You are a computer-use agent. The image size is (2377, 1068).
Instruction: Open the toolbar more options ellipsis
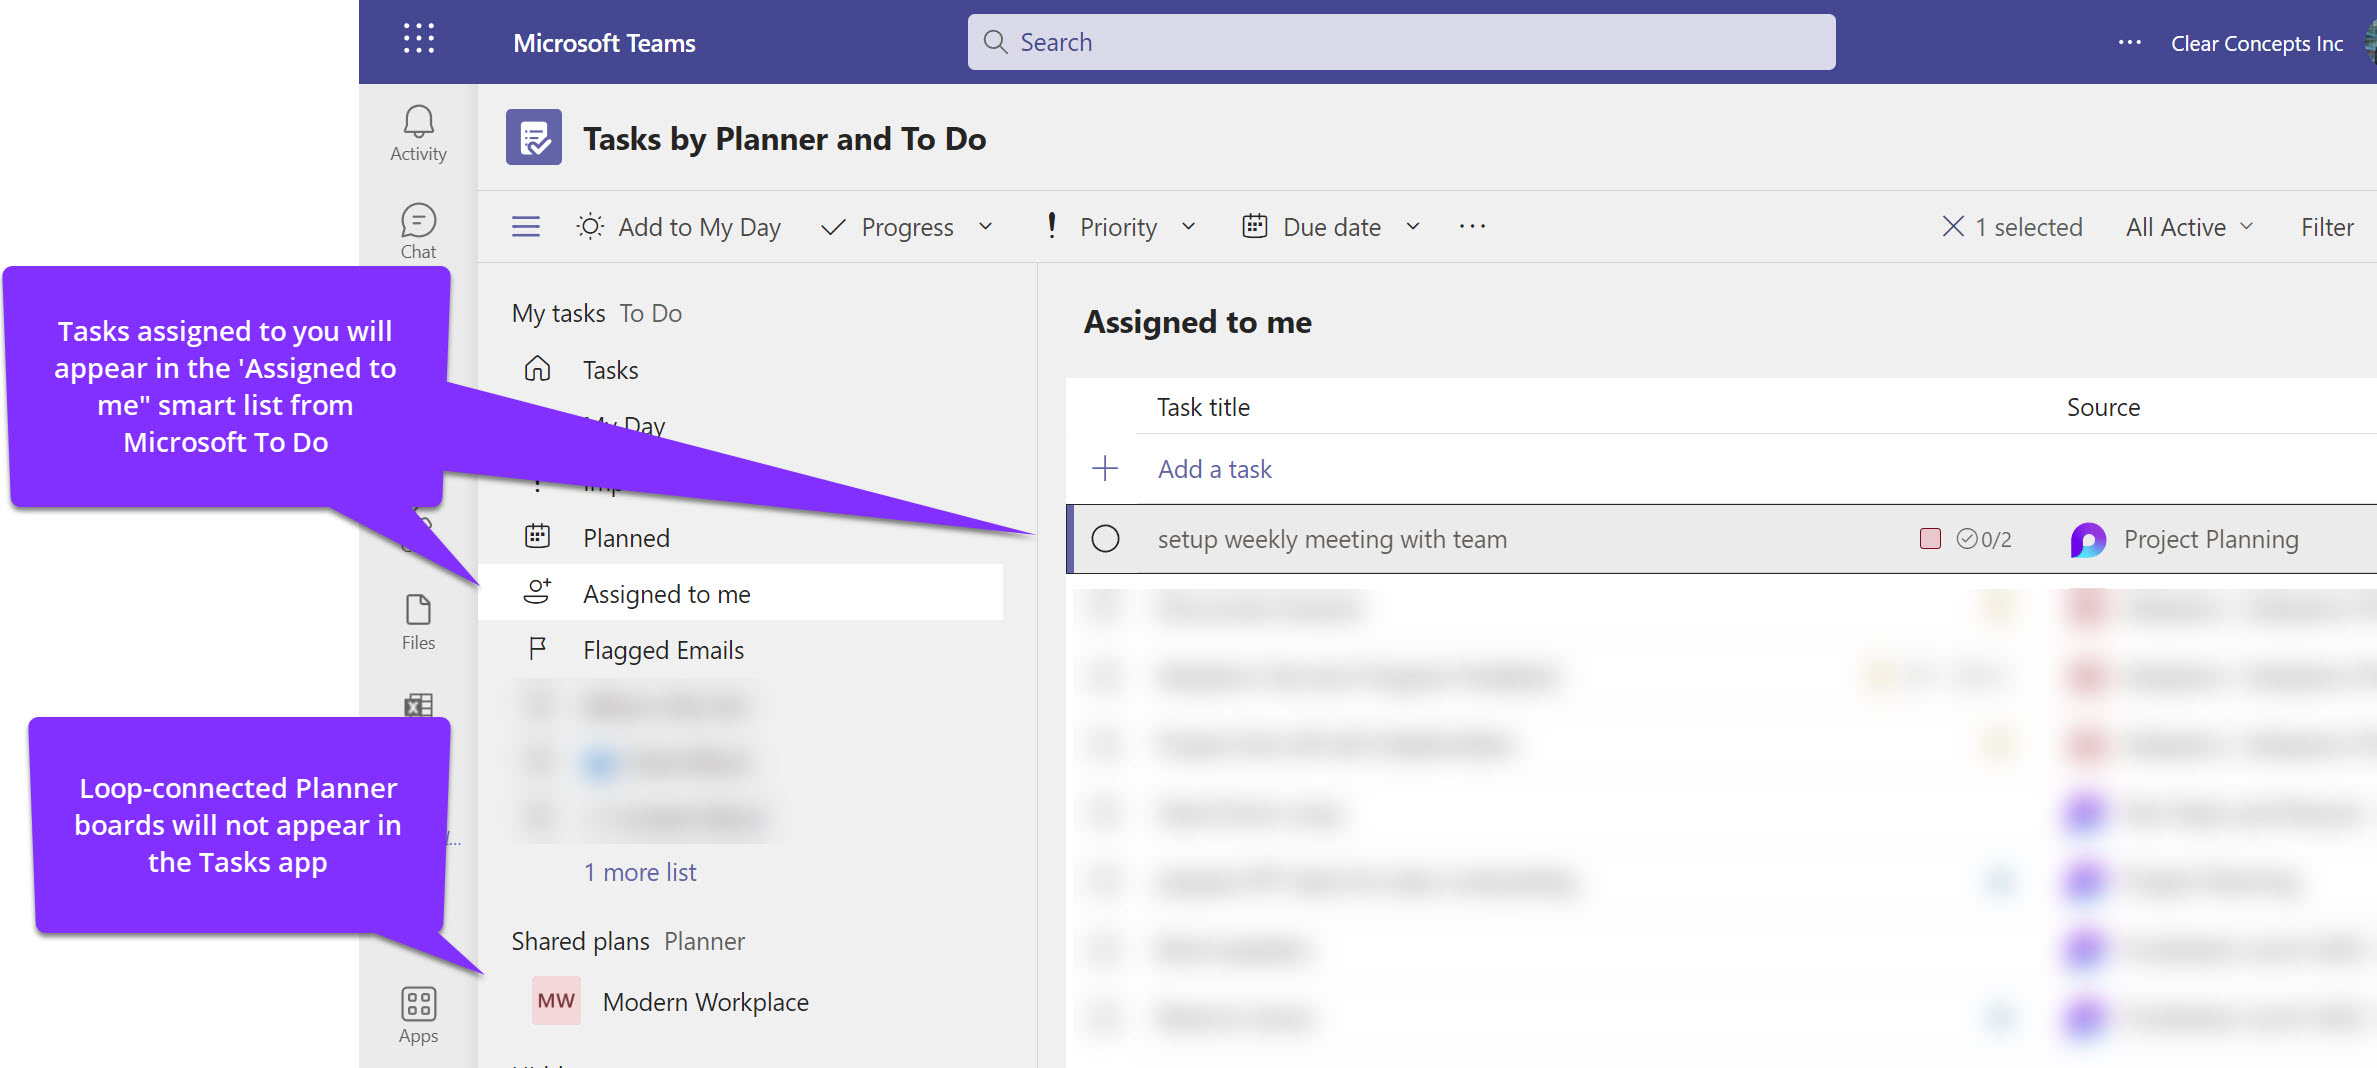pyautogui.click(x=1472, y=227)
